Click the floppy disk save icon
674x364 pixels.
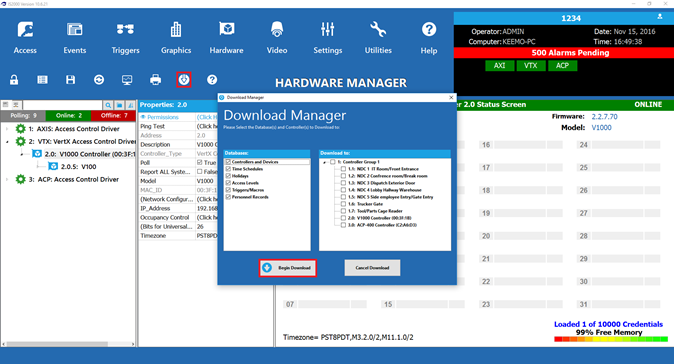pyautogui.click(x=70, y=80)
